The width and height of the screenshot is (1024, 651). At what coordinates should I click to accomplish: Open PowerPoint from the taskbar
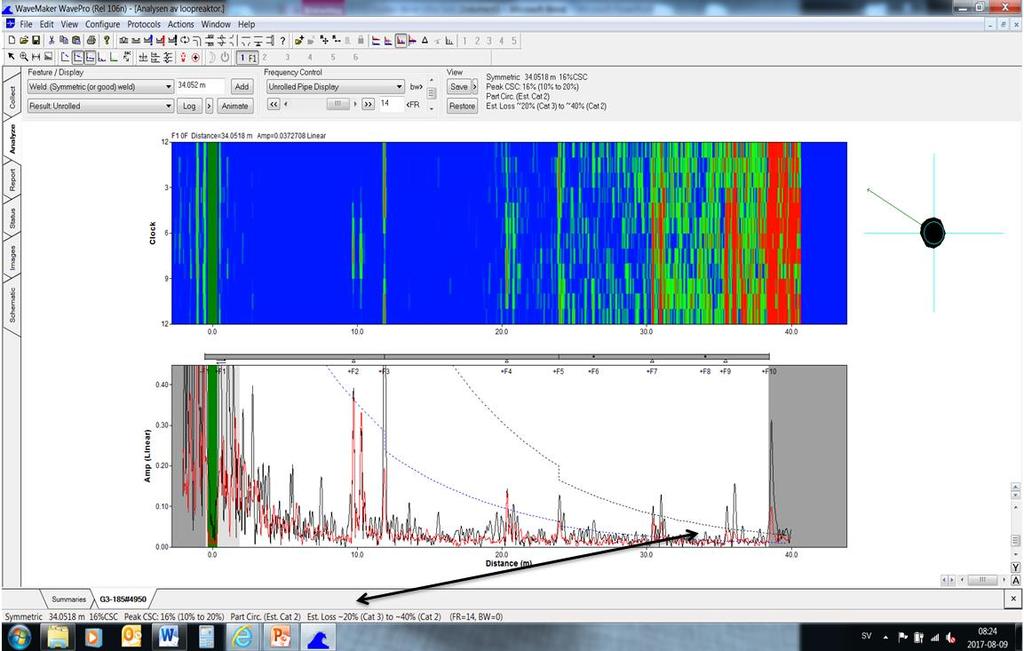(280, 636)
